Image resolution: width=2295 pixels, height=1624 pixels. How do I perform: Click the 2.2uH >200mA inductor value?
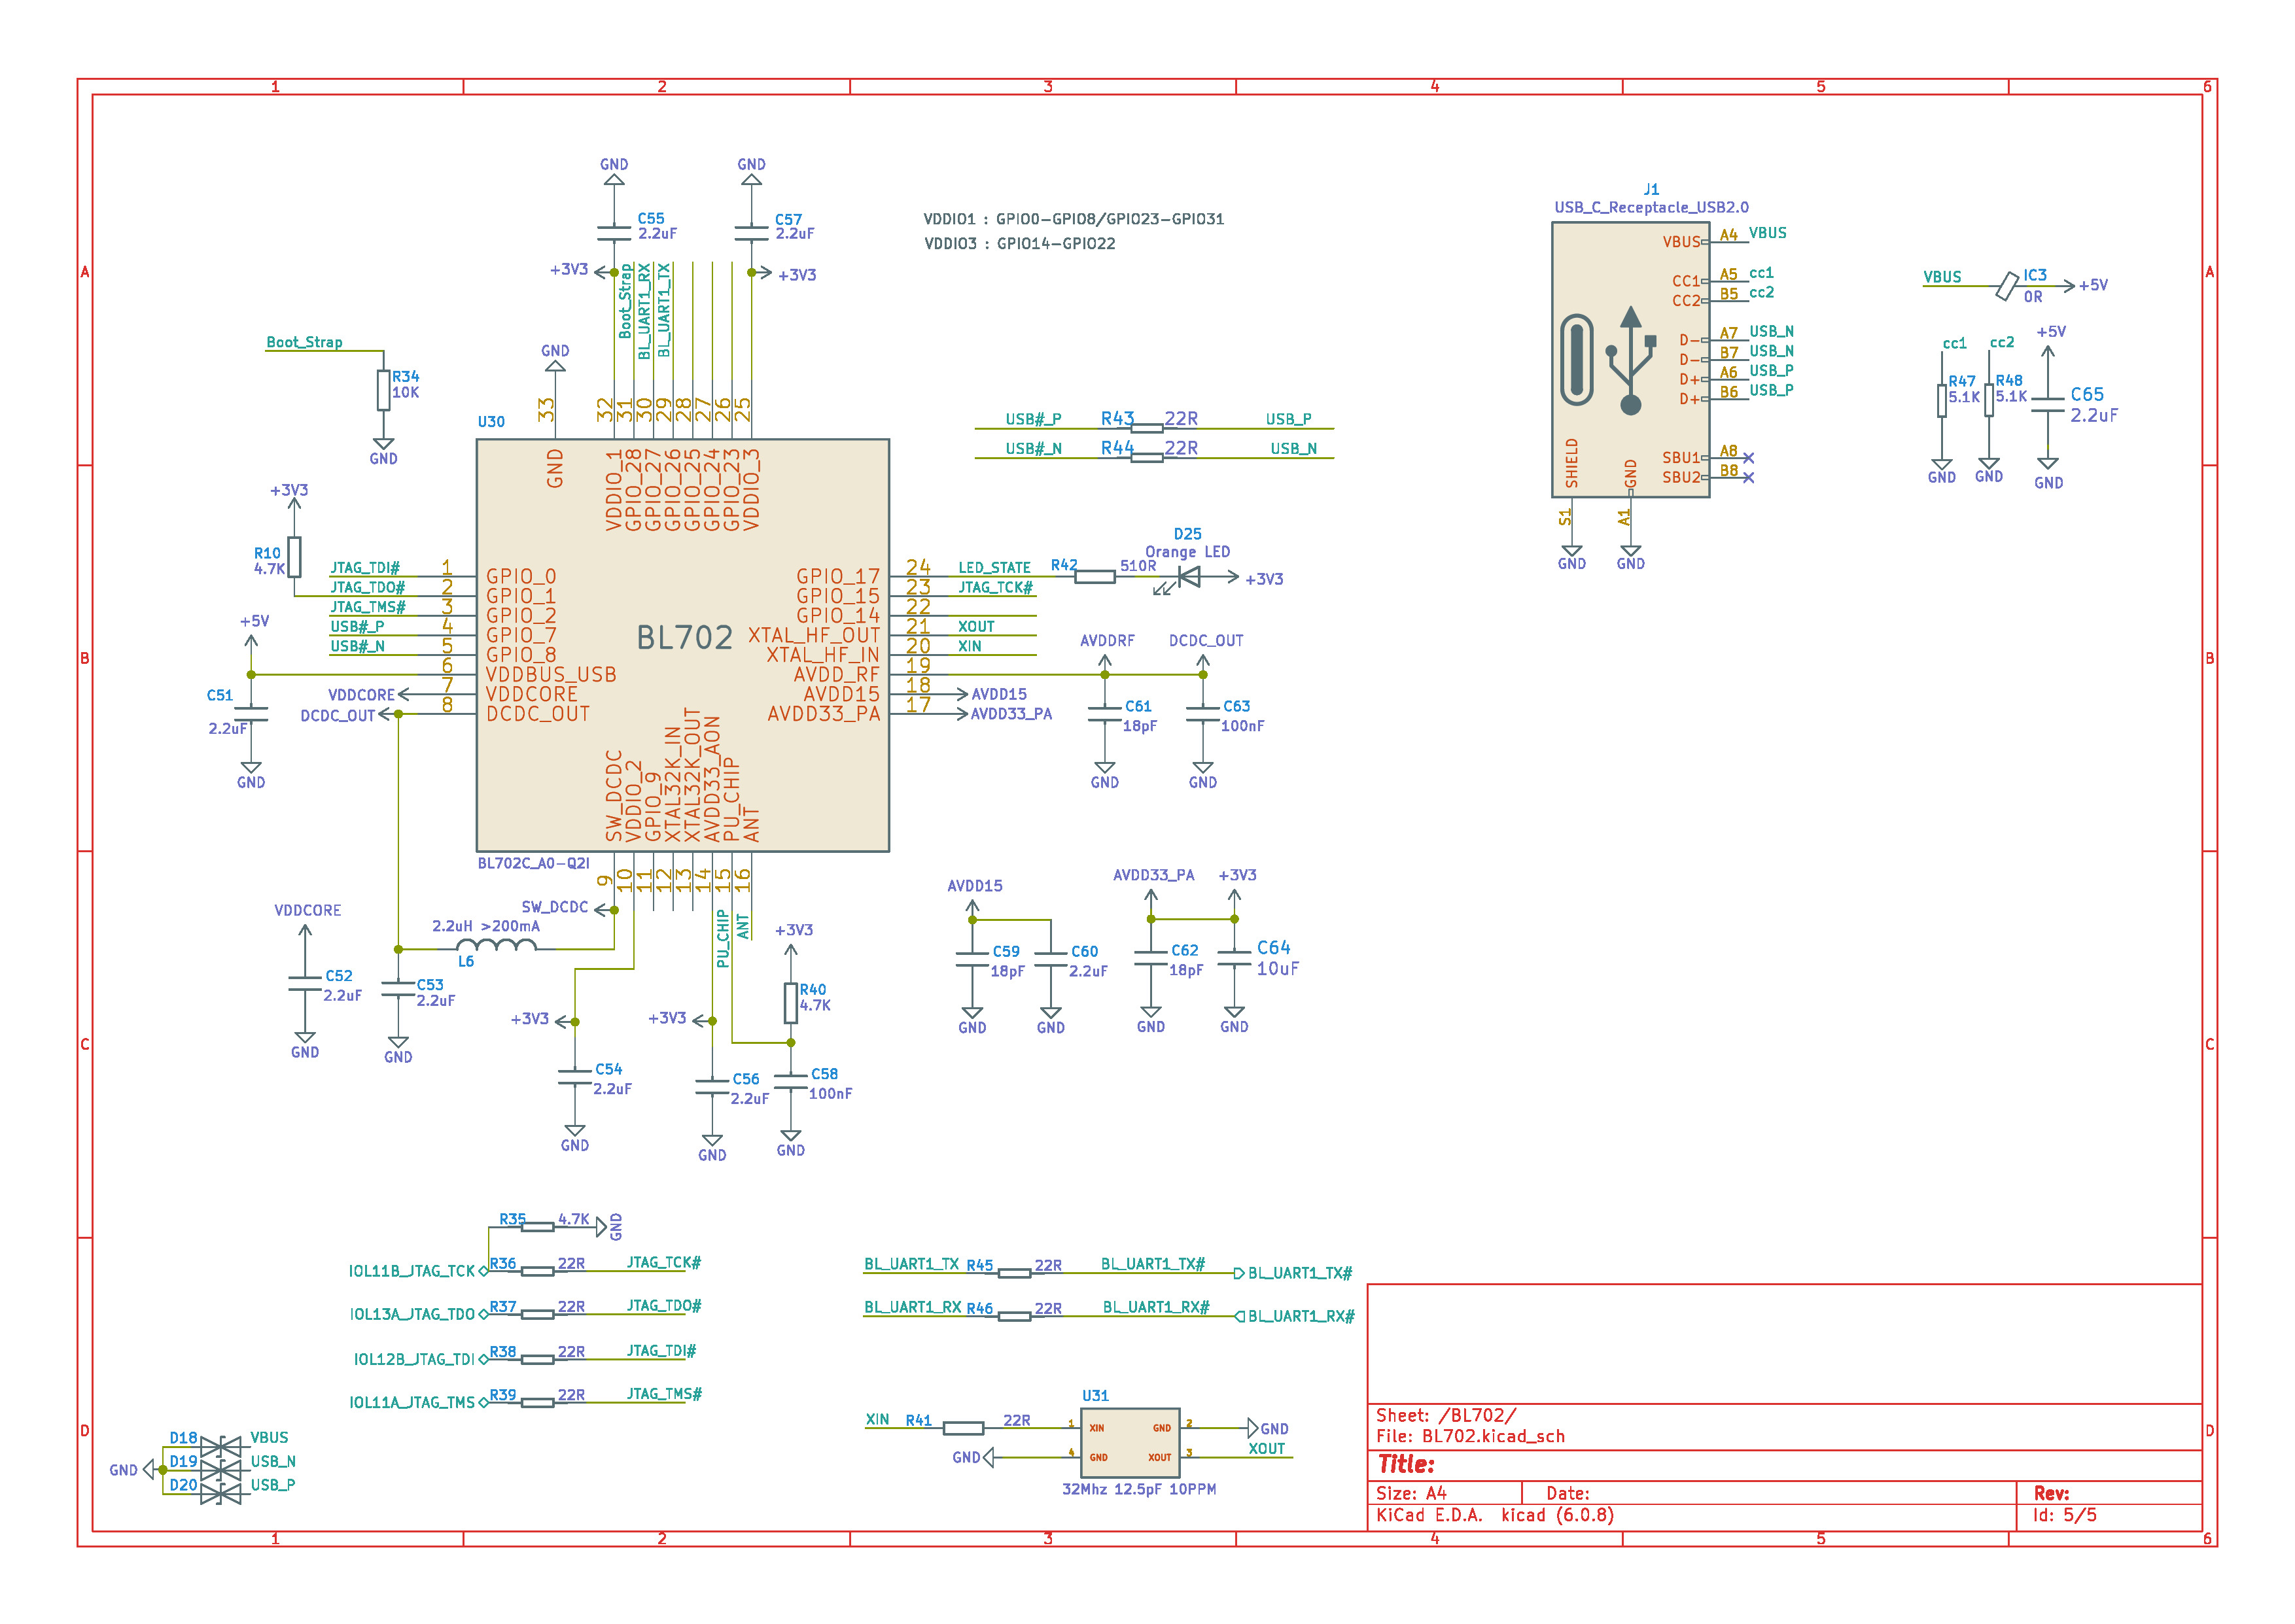pyautogui.click(x=486, y=926)
